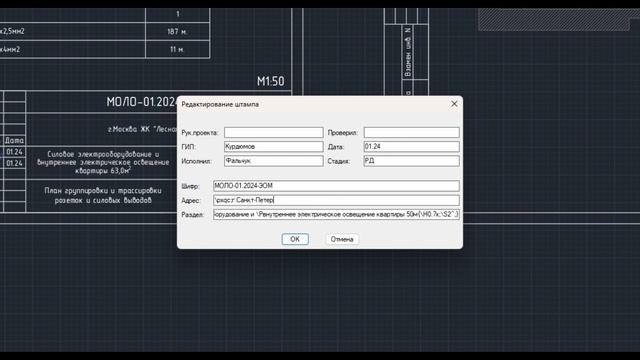Click the М1:50 scale text in drawing

(271, 81)
